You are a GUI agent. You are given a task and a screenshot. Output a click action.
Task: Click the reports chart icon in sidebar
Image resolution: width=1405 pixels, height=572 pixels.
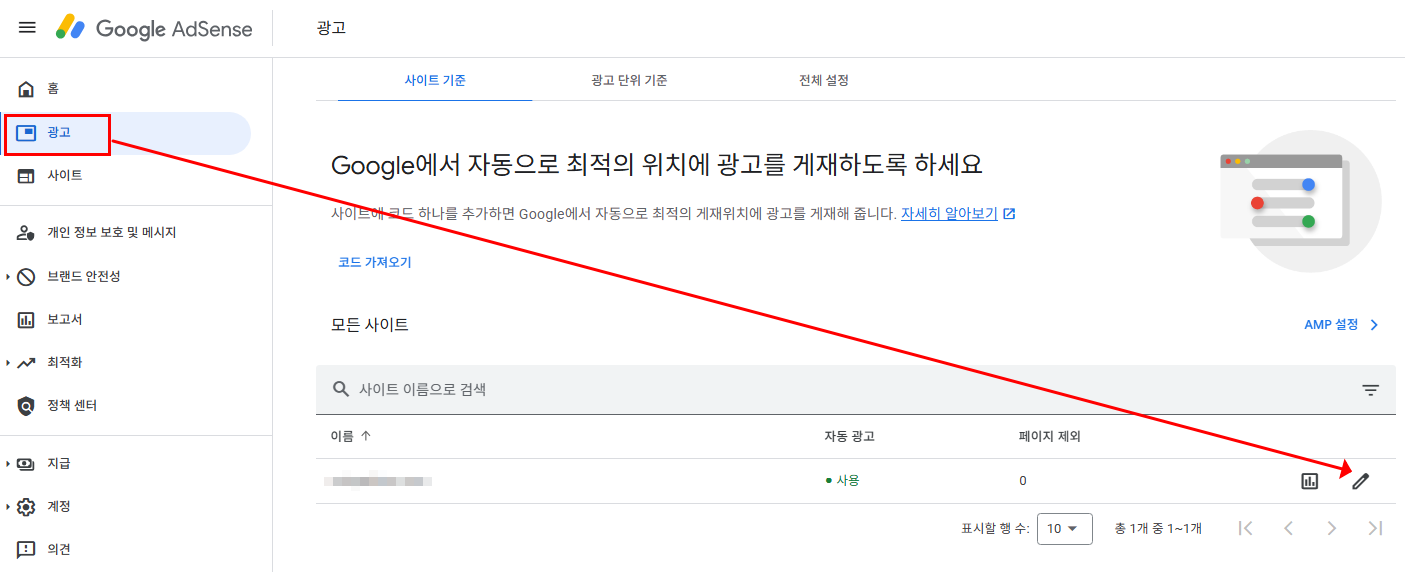tap(27, 320)
